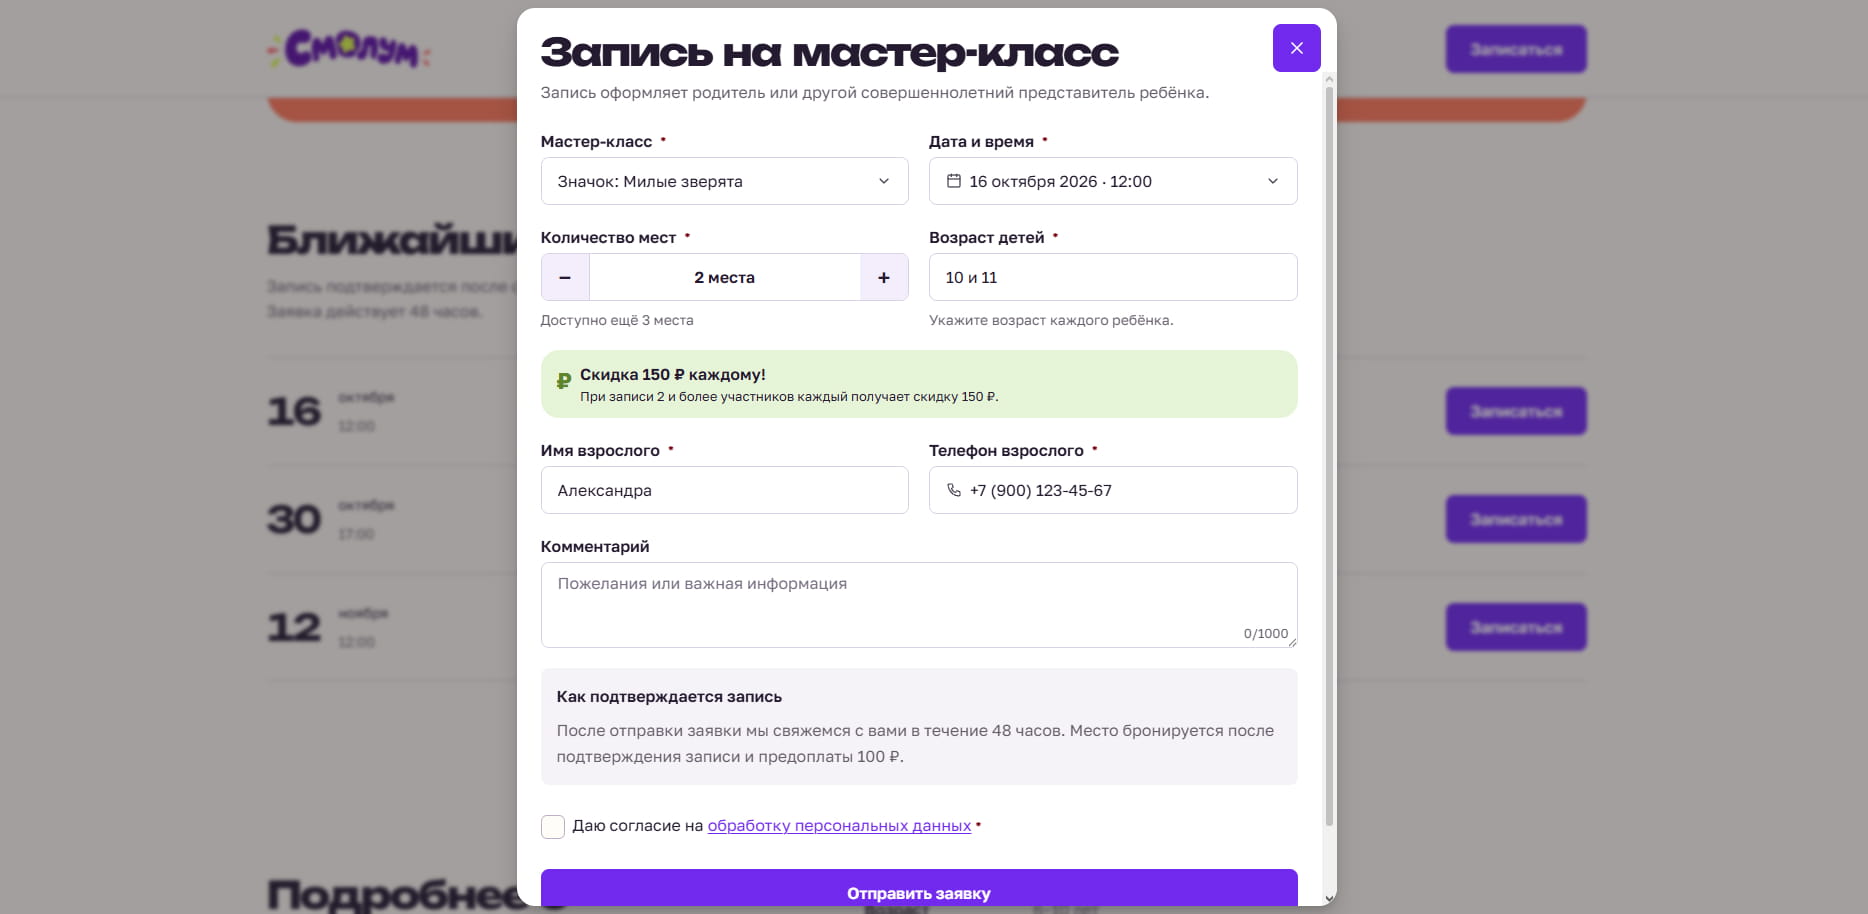
Task: Click the phone icon in the phone field
Action: coord(954,490)
